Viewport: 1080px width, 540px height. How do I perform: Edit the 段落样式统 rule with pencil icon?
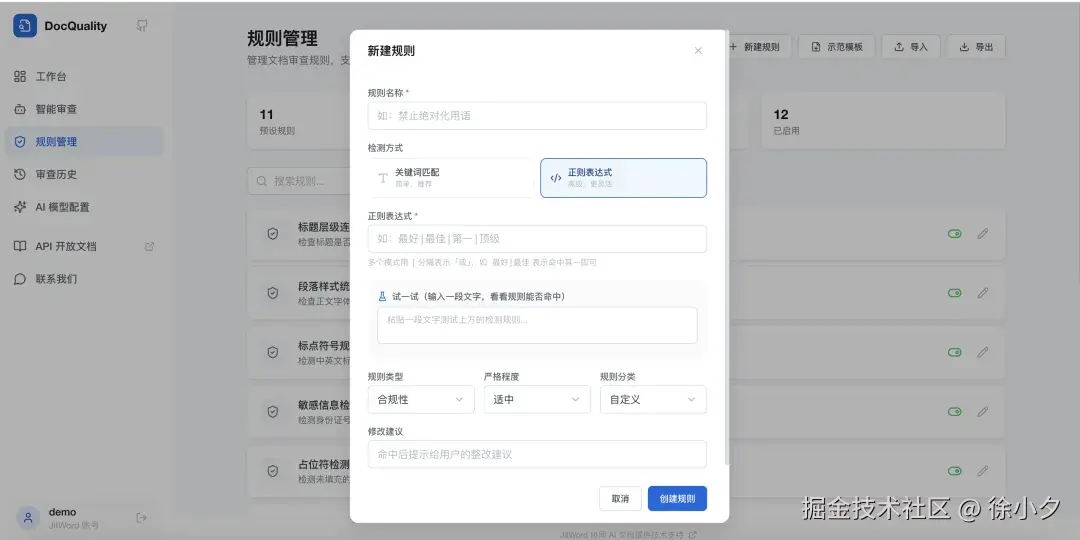coord(983,293)
